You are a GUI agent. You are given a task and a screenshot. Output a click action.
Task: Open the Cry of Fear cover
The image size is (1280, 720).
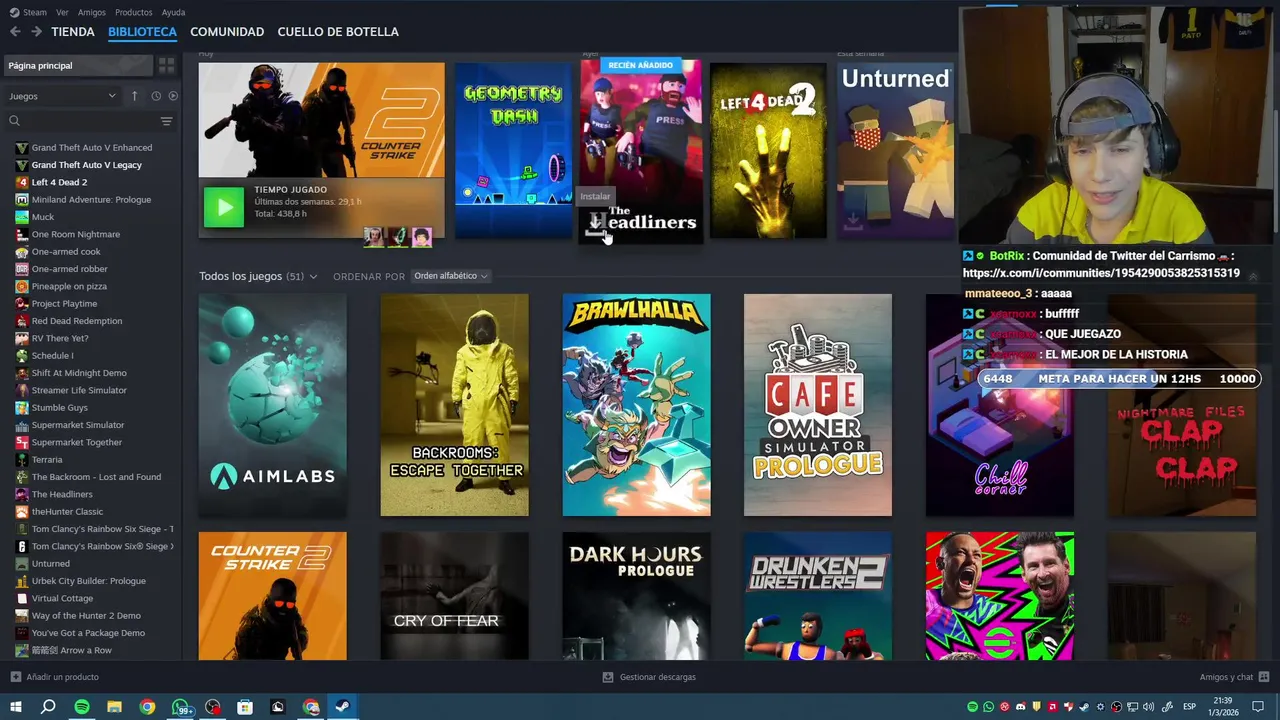[x=455, y=596]
